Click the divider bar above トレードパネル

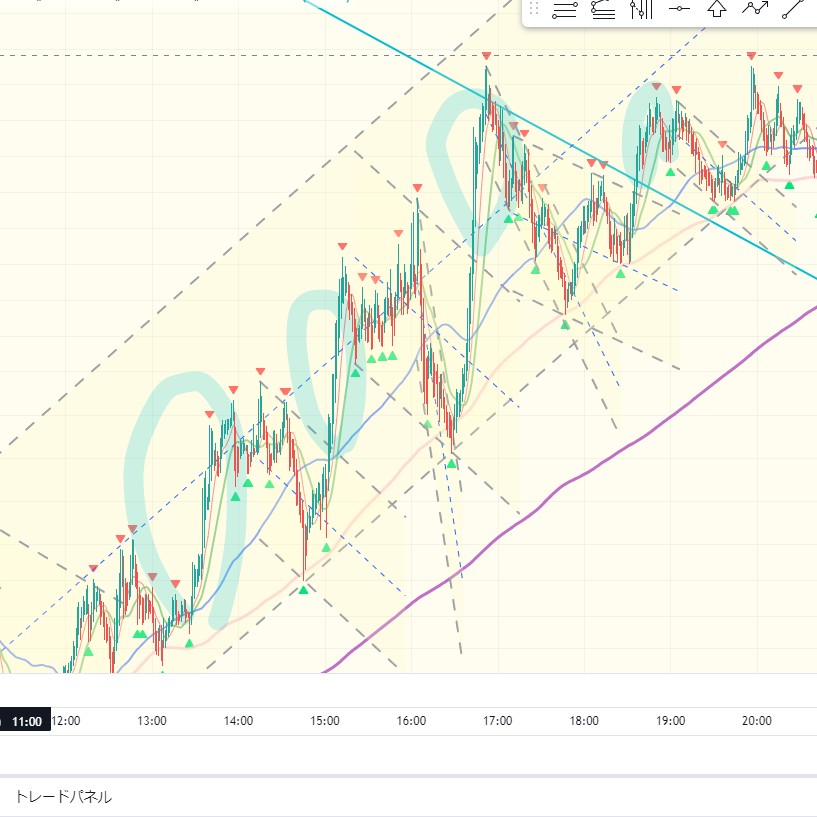coord(408,776)
